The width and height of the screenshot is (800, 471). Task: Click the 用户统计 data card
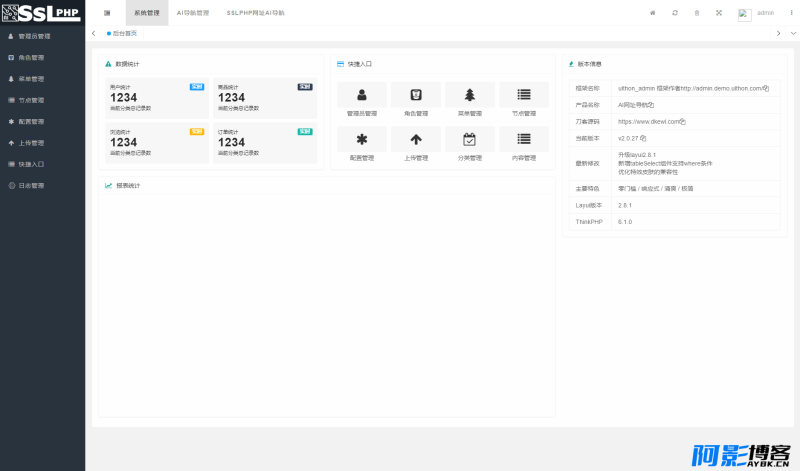click(x=157, y=98)
